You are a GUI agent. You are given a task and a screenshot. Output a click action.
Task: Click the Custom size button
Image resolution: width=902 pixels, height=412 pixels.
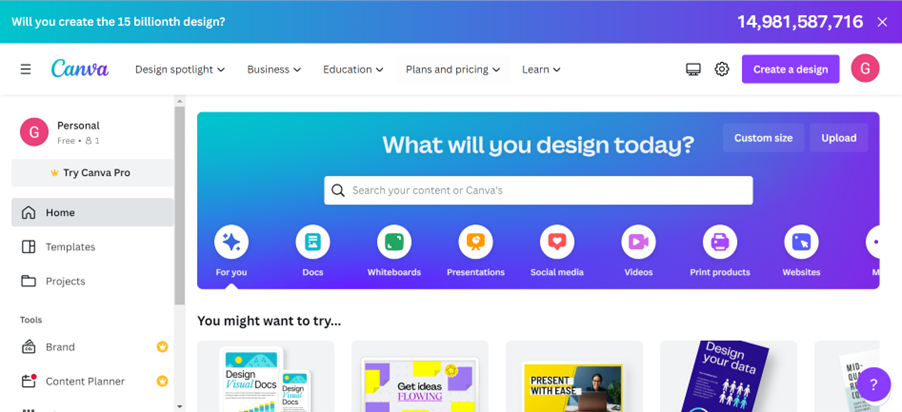coord(763,138)
